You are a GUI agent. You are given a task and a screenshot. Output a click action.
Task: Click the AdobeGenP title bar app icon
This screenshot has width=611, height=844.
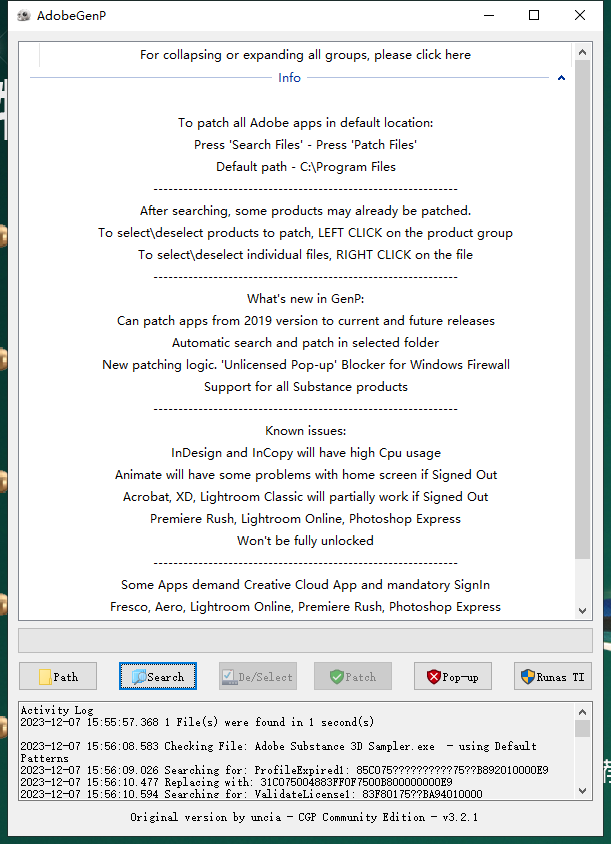[24, 16]
